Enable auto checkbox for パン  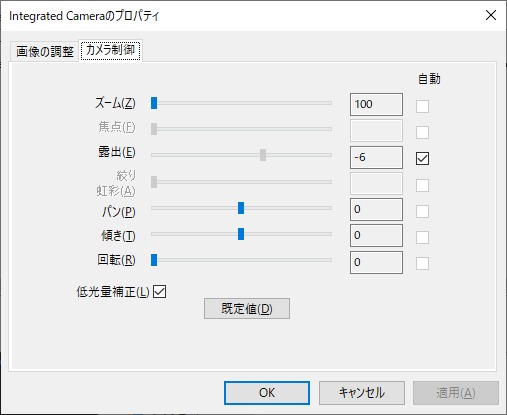pyautogui.click(x=422, y=211)
